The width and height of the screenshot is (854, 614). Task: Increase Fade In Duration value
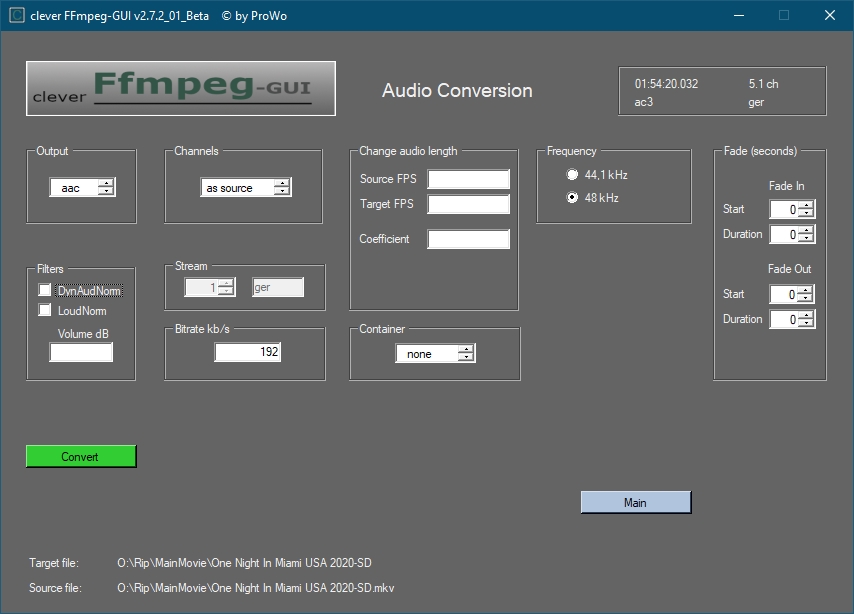806,230
